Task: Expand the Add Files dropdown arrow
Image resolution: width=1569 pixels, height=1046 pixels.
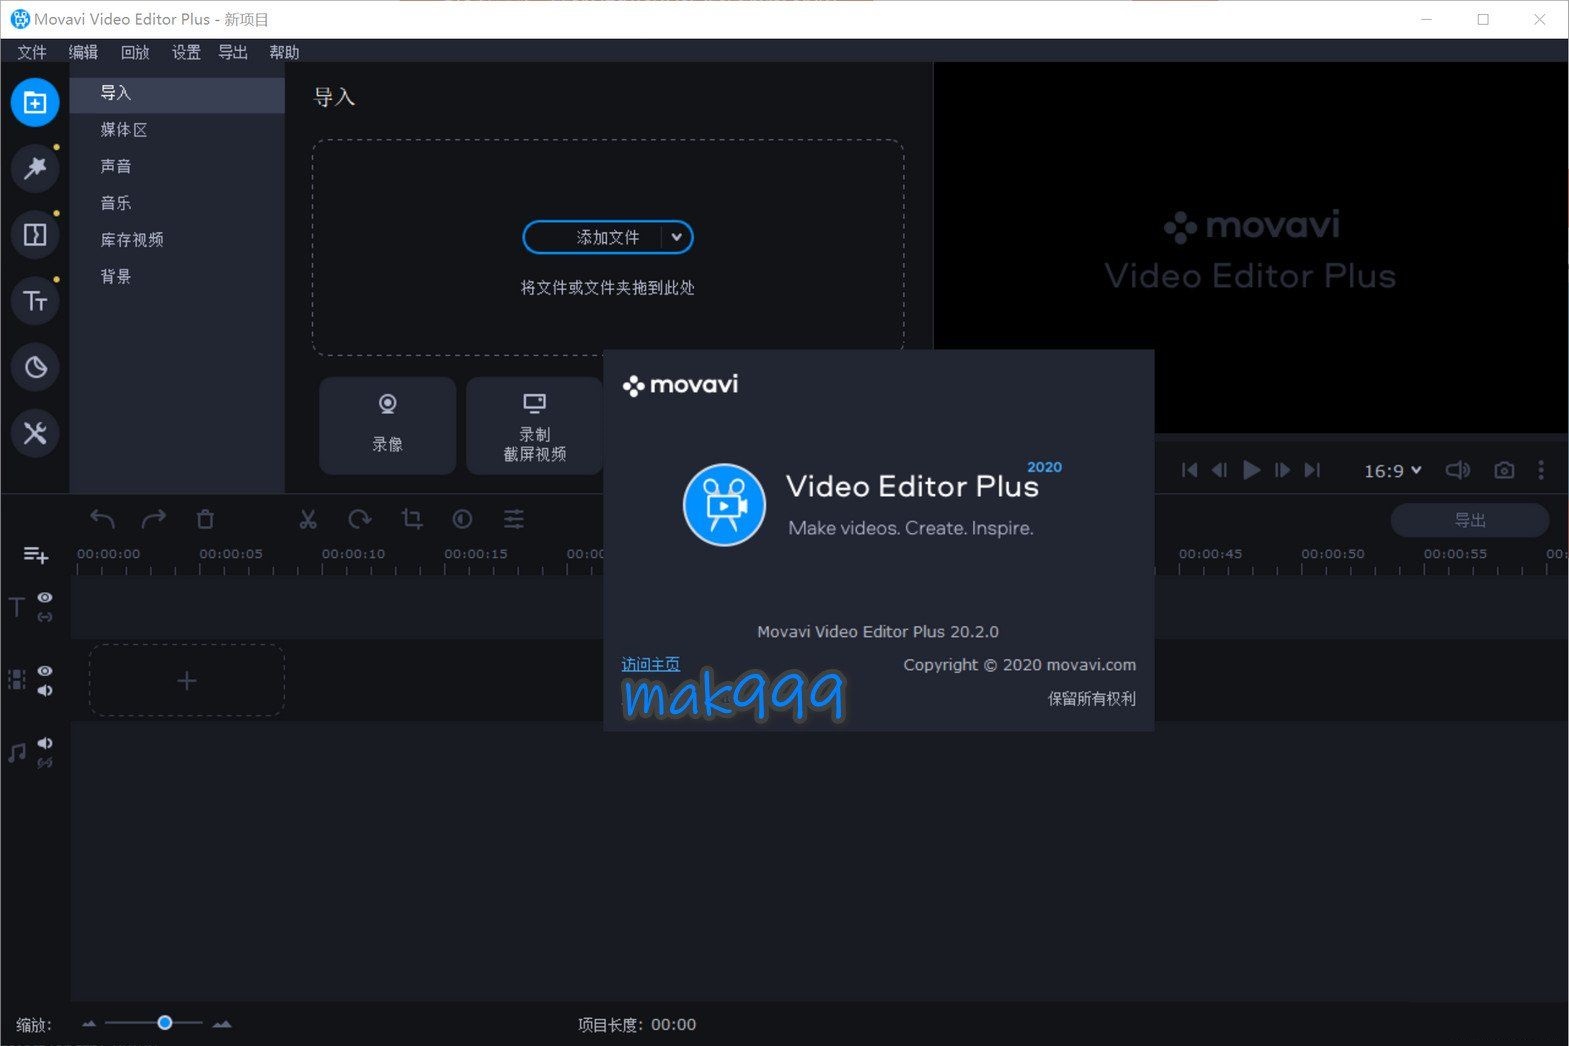Action: pyautogui.click(x=677, y=237)
